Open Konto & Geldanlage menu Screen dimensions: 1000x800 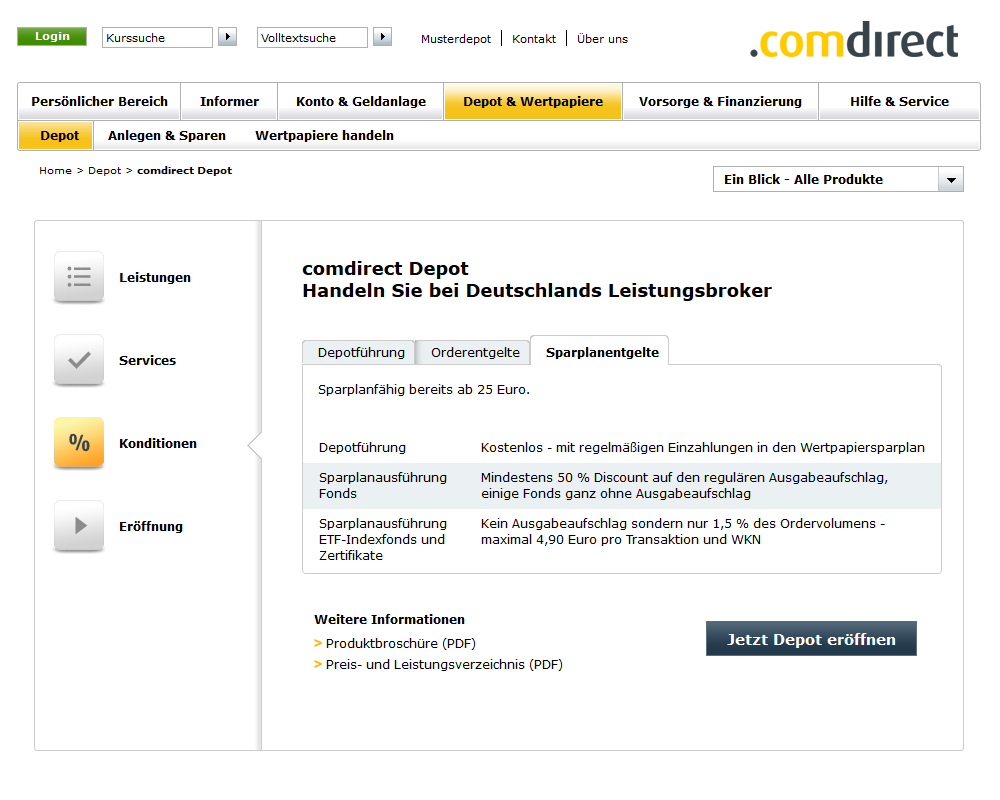pos(361,101)
